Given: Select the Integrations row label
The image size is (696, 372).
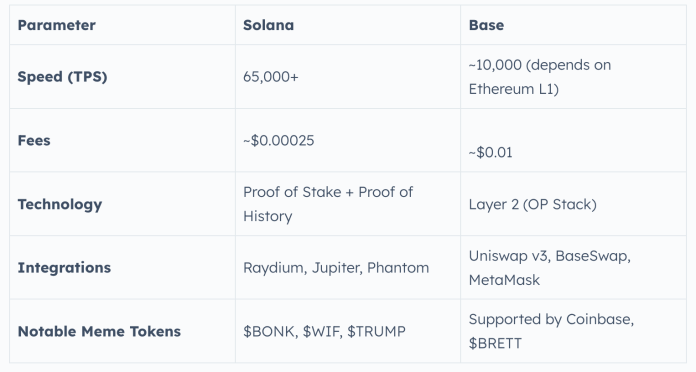Looking at the screenshot, I should 64,268.
